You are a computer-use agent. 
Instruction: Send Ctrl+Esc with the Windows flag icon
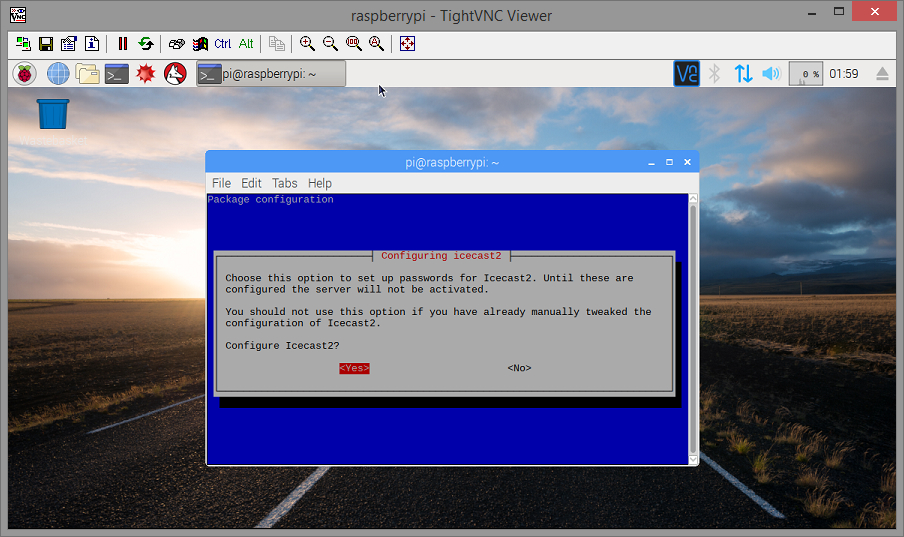click(x=200, y=44)
